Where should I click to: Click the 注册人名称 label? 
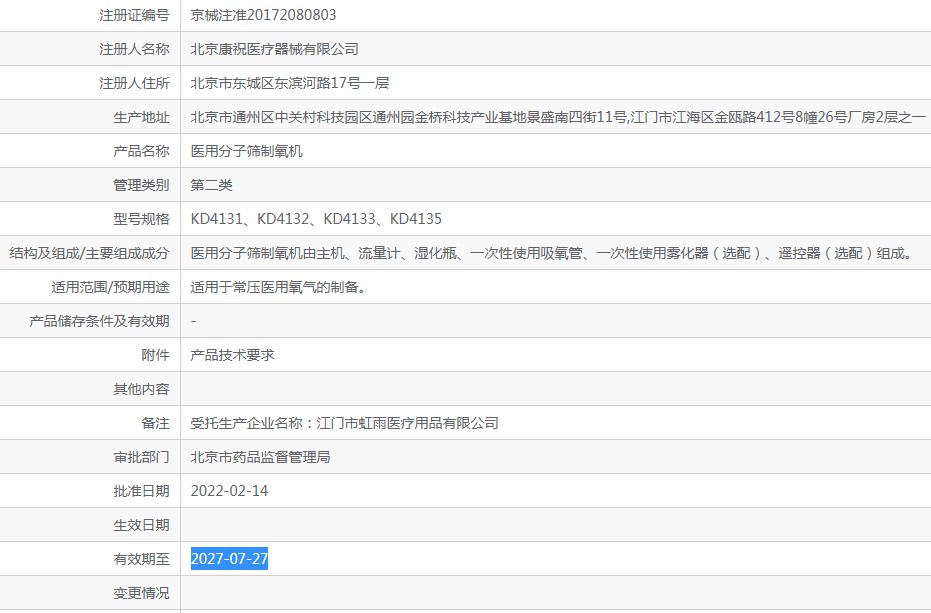[x=134, y=49]
